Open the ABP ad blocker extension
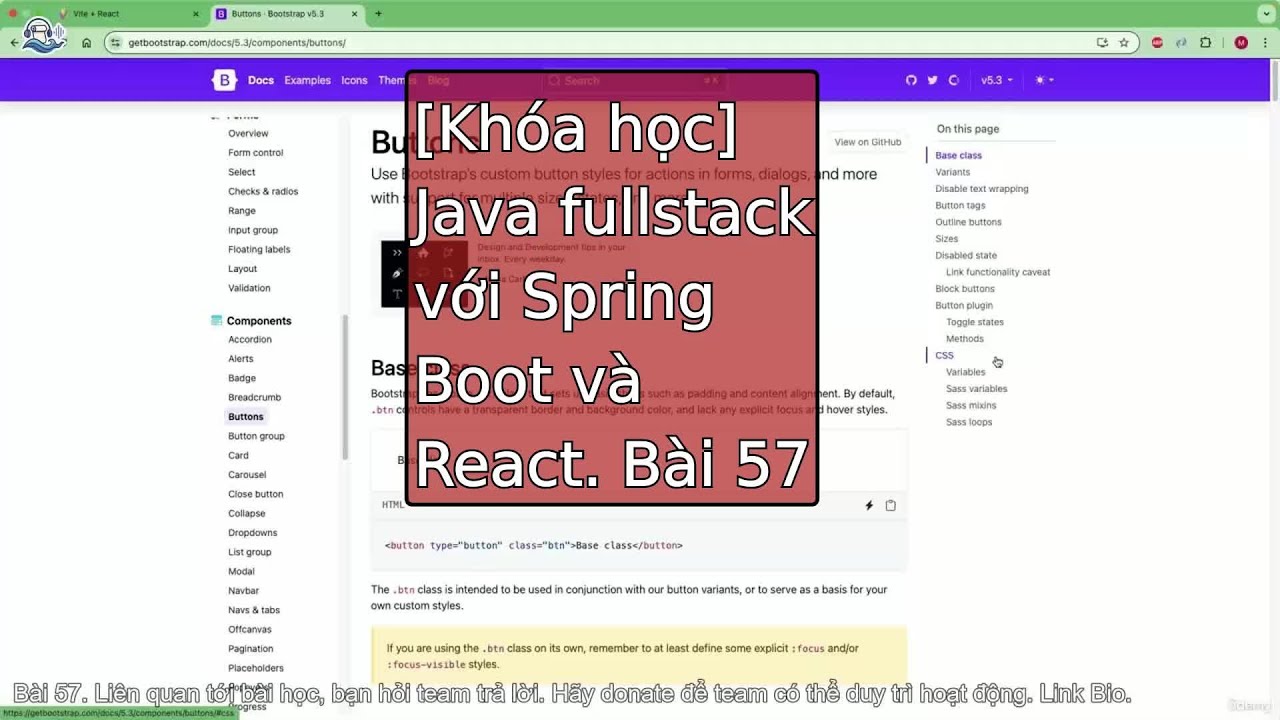The height and width of the screenshot is (720, 1280). click(x=1157, y=43)
